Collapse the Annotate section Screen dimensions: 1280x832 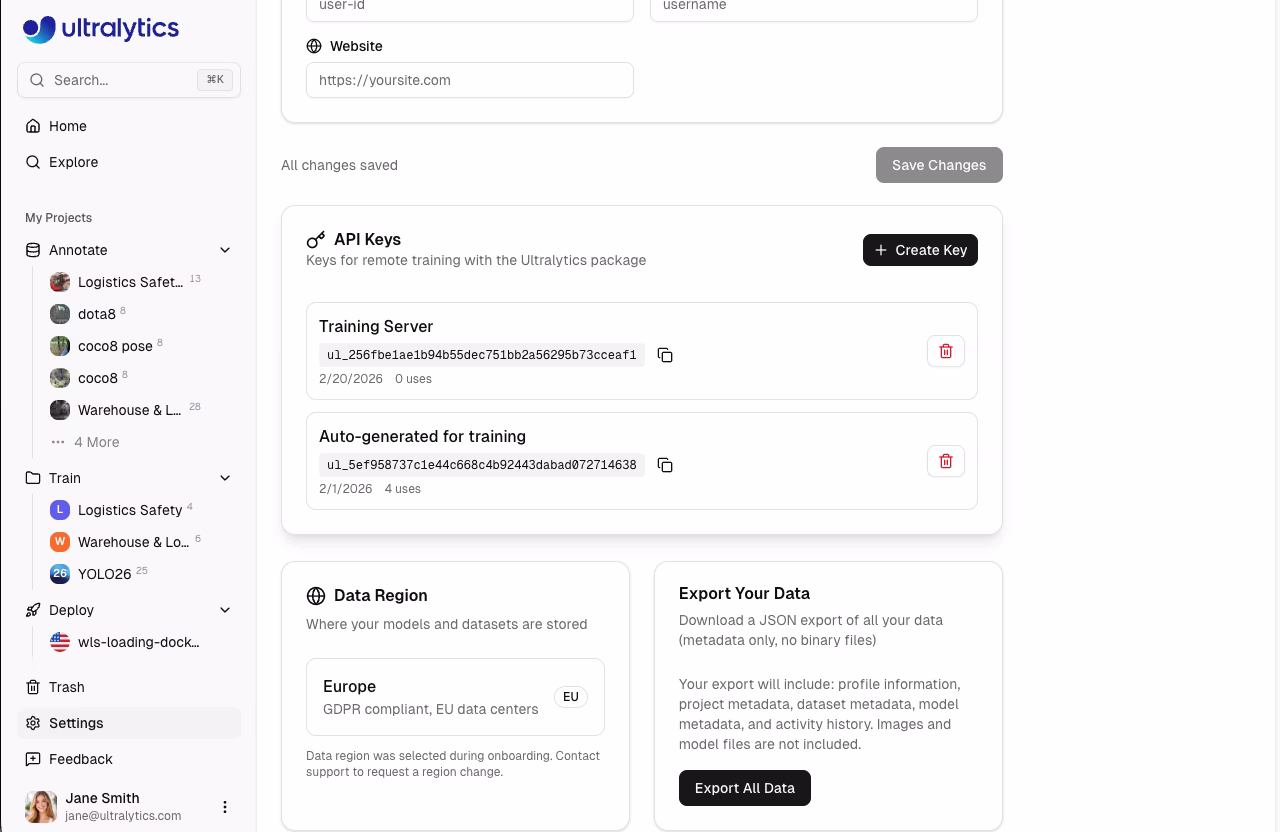225,250
